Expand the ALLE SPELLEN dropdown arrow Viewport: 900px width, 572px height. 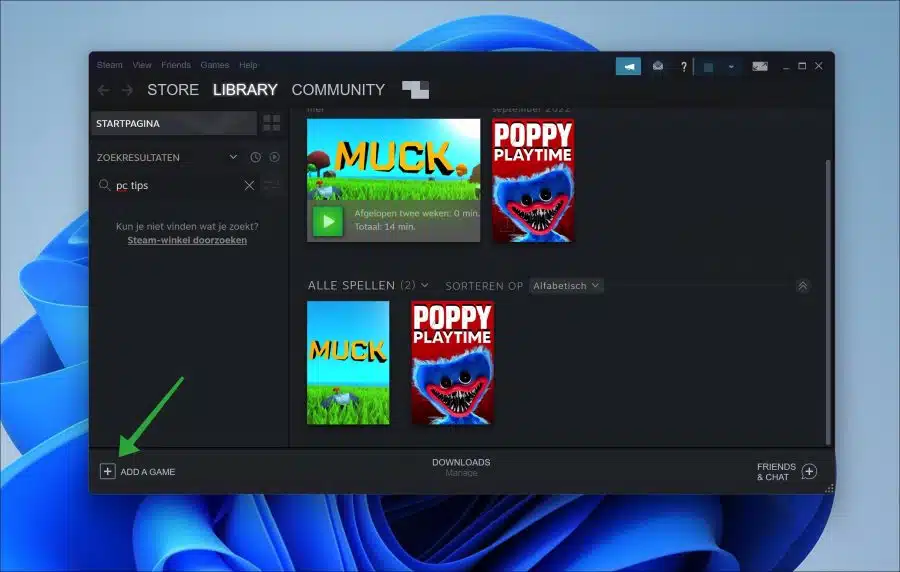(x=425, y=285)
